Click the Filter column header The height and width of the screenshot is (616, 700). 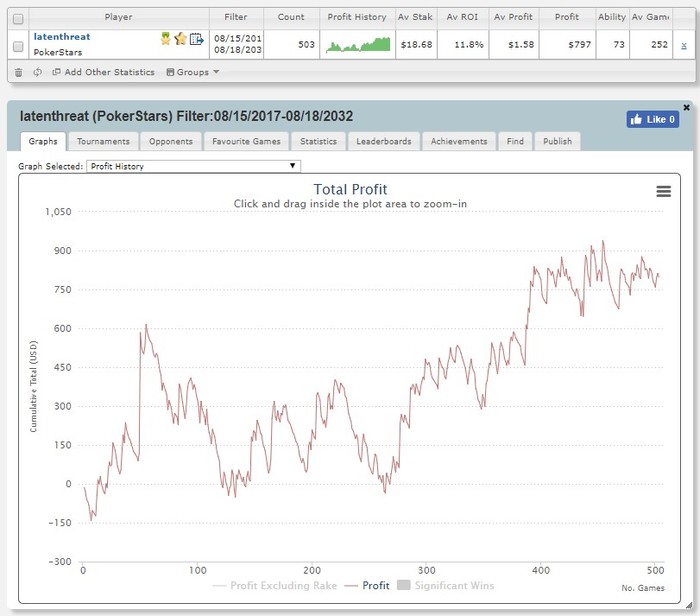tap(236, 17)
